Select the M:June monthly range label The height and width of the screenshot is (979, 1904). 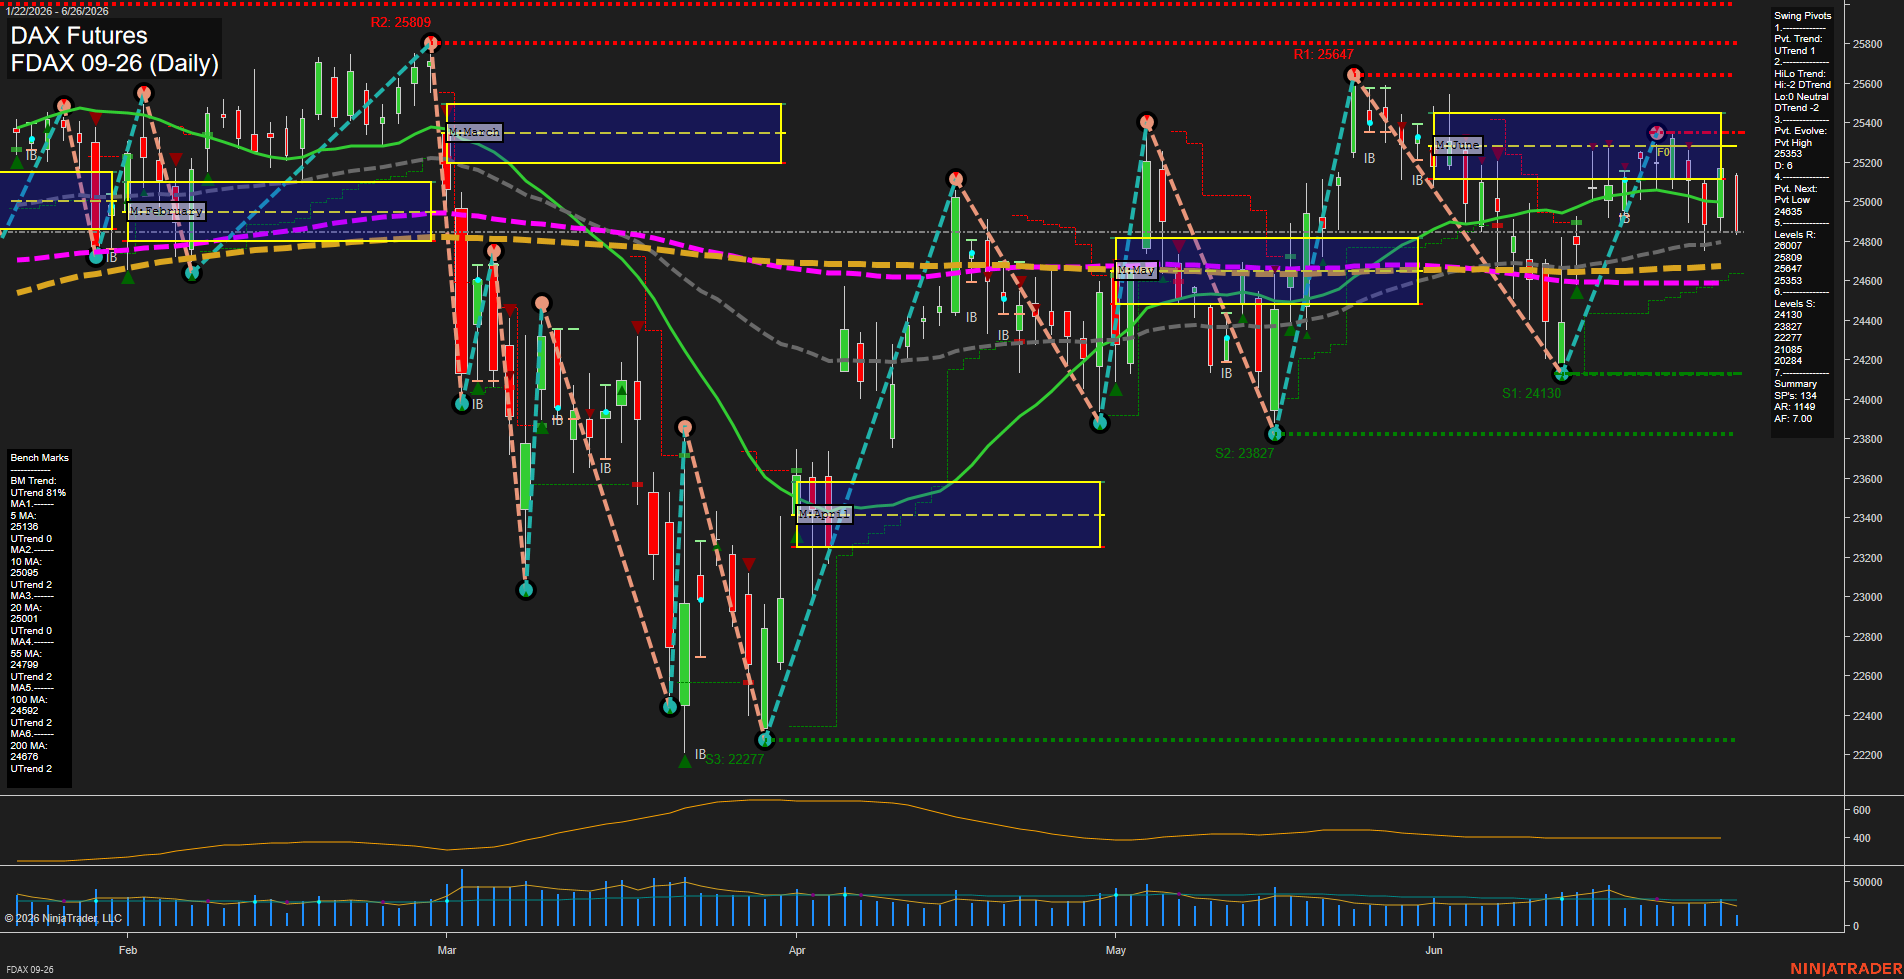[1457, 145]
